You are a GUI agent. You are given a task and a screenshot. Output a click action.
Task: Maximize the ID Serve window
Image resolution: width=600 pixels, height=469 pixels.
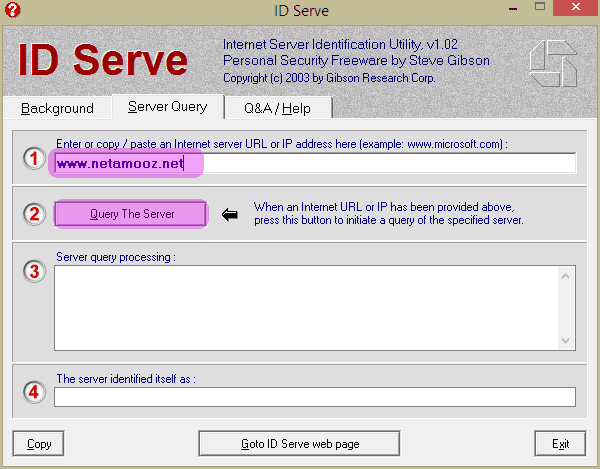pos(540,7)
